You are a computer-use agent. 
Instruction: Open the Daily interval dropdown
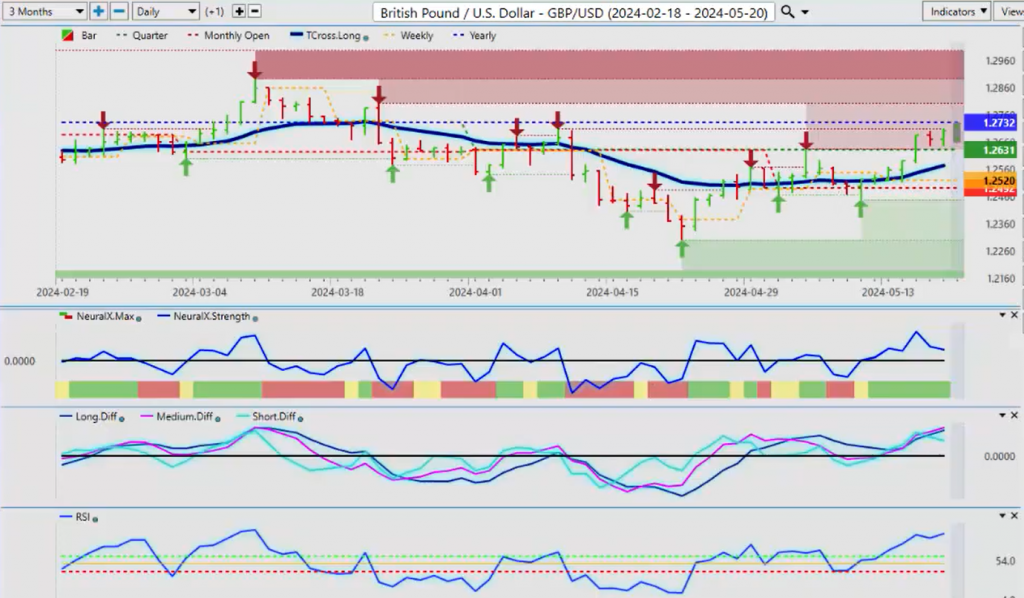tap(165, 11)
